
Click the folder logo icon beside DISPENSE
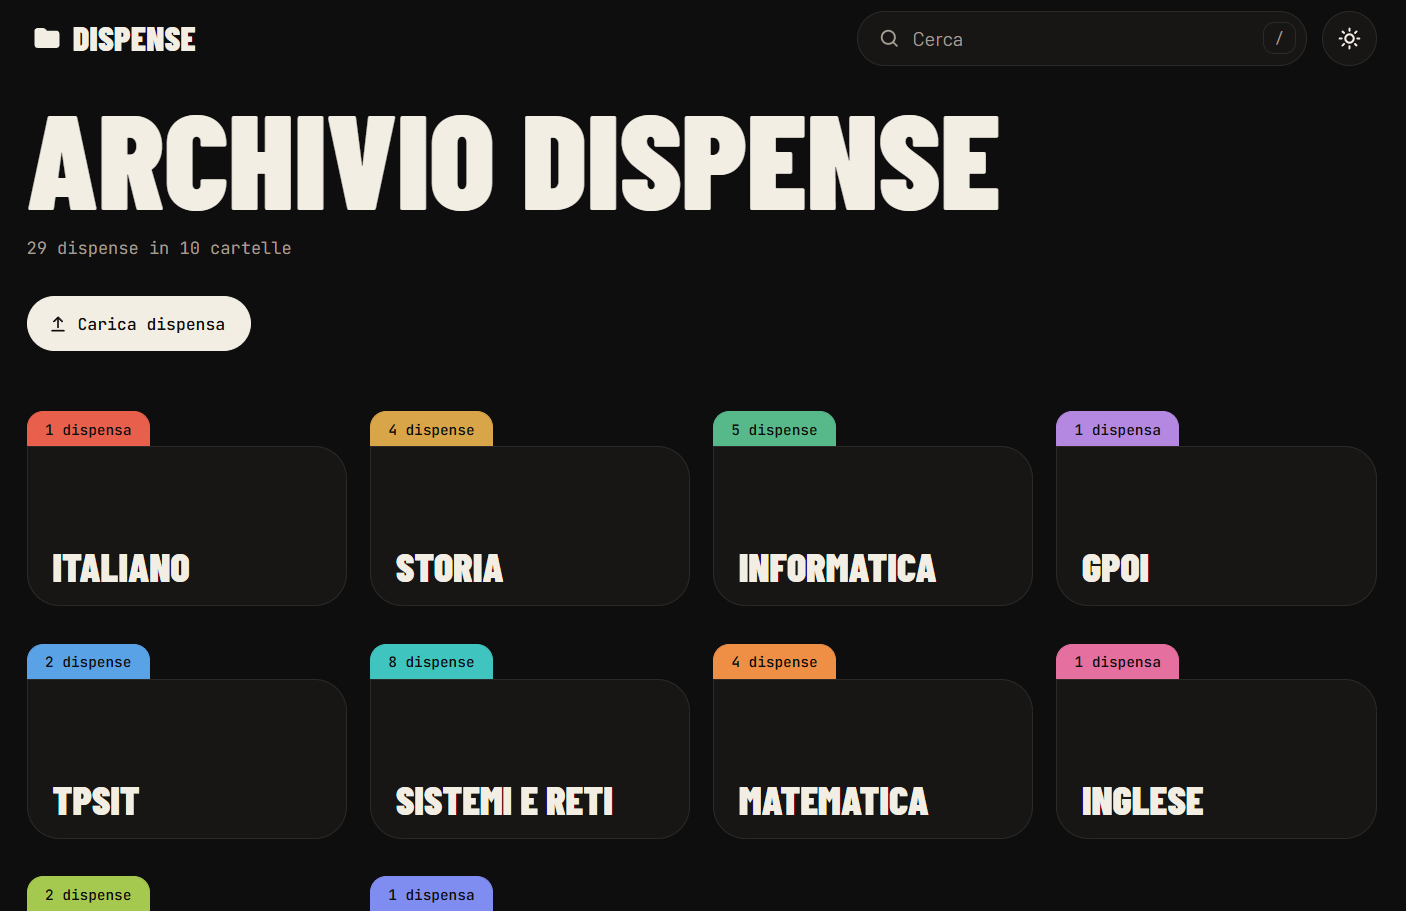[47, 39]
